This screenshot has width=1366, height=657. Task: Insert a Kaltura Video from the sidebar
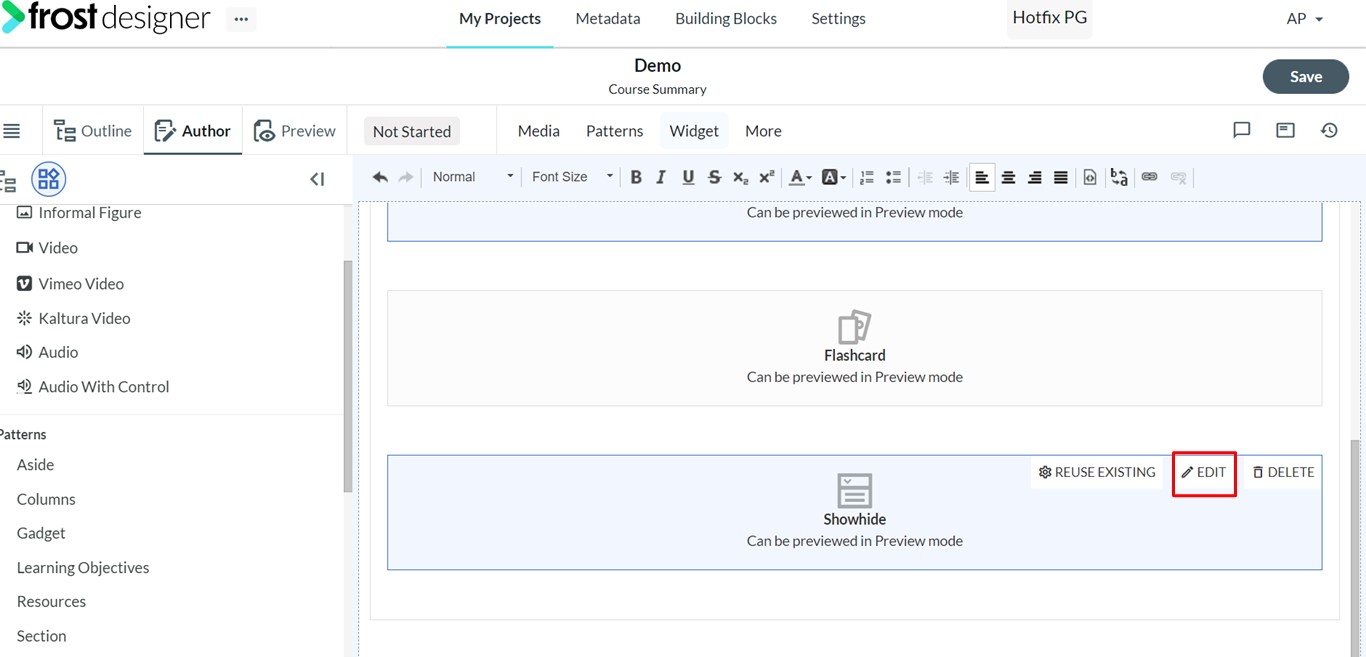(74, 318)
